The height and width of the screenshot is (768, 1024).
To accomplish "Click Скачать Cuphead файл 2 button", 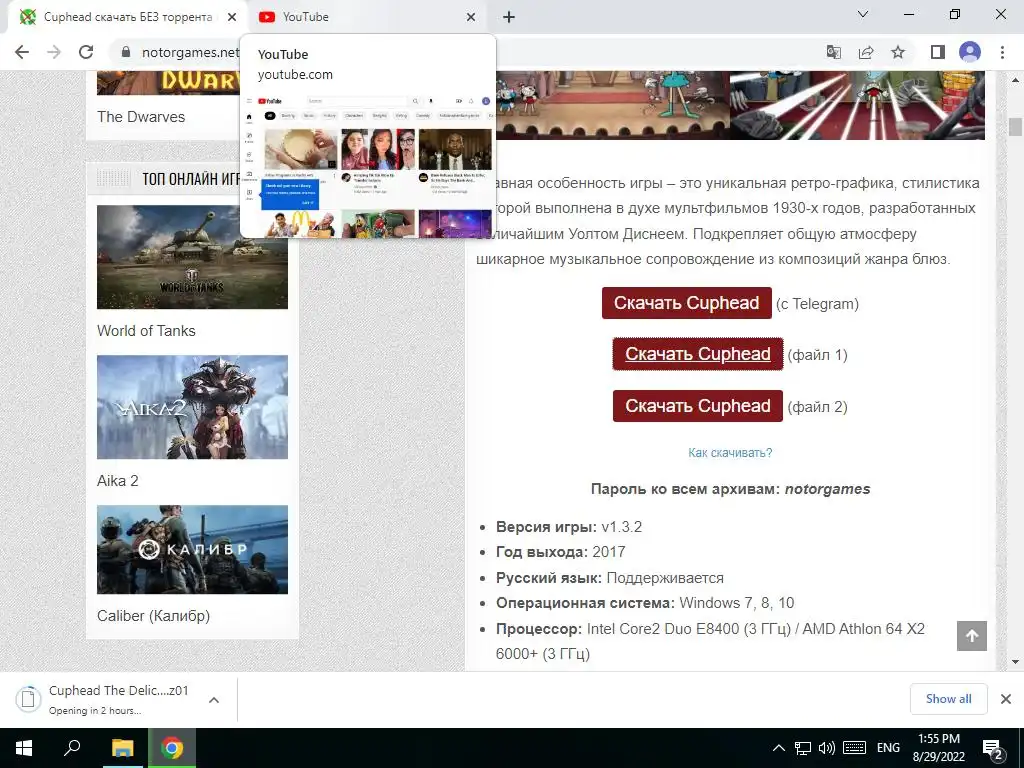I will coord(697,406).
